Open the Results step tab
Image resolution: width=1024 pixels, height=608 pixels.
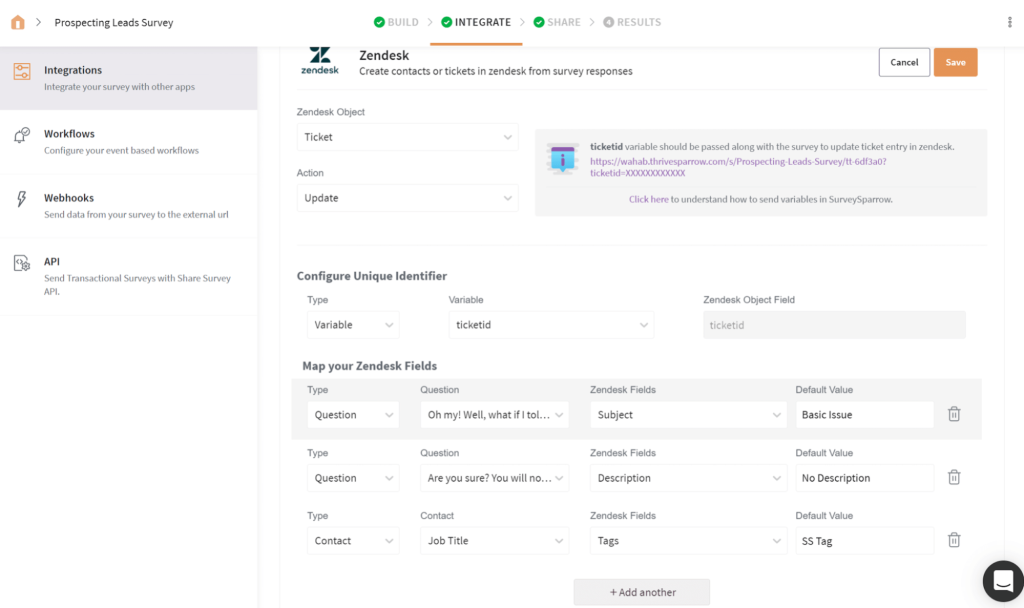pyautogui.click(x=631, y=22)
